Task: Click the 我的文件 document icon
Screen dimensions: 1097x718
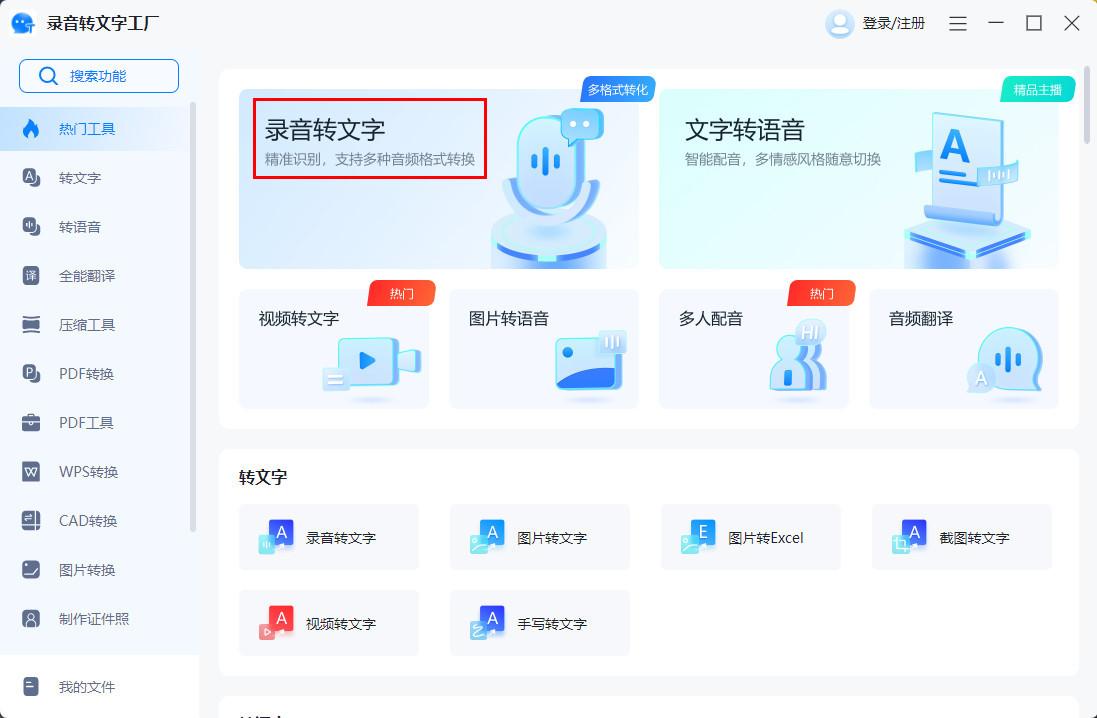Action: coord(31,687)
